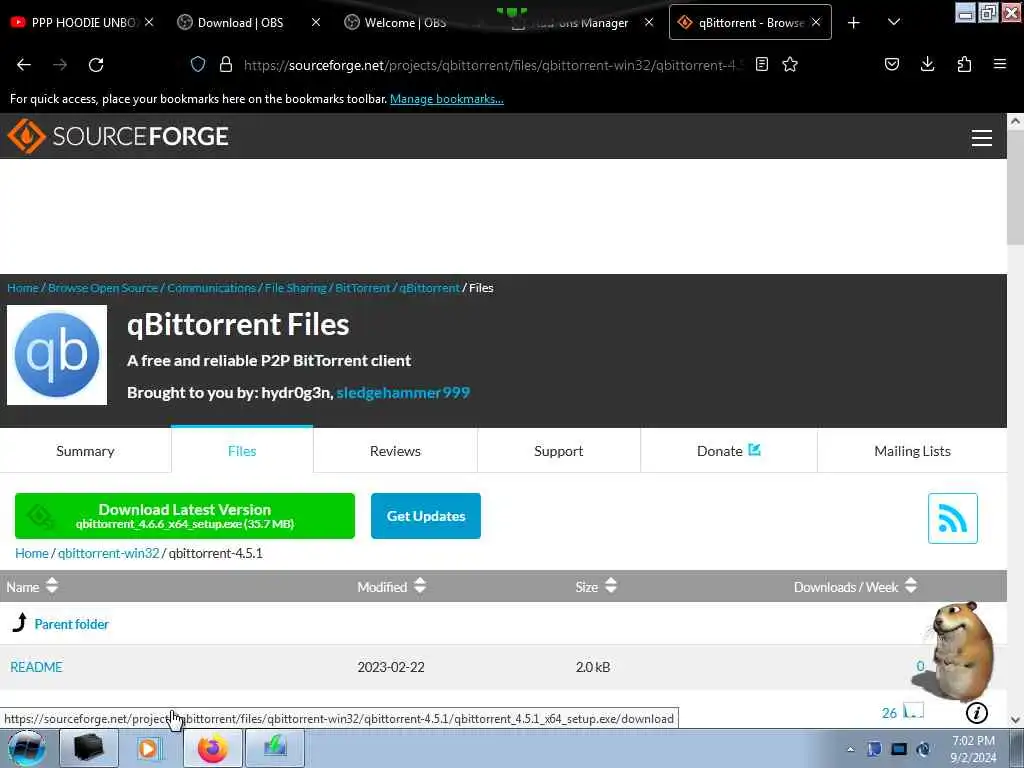Click the Parent folder link

tap(72, 624)
